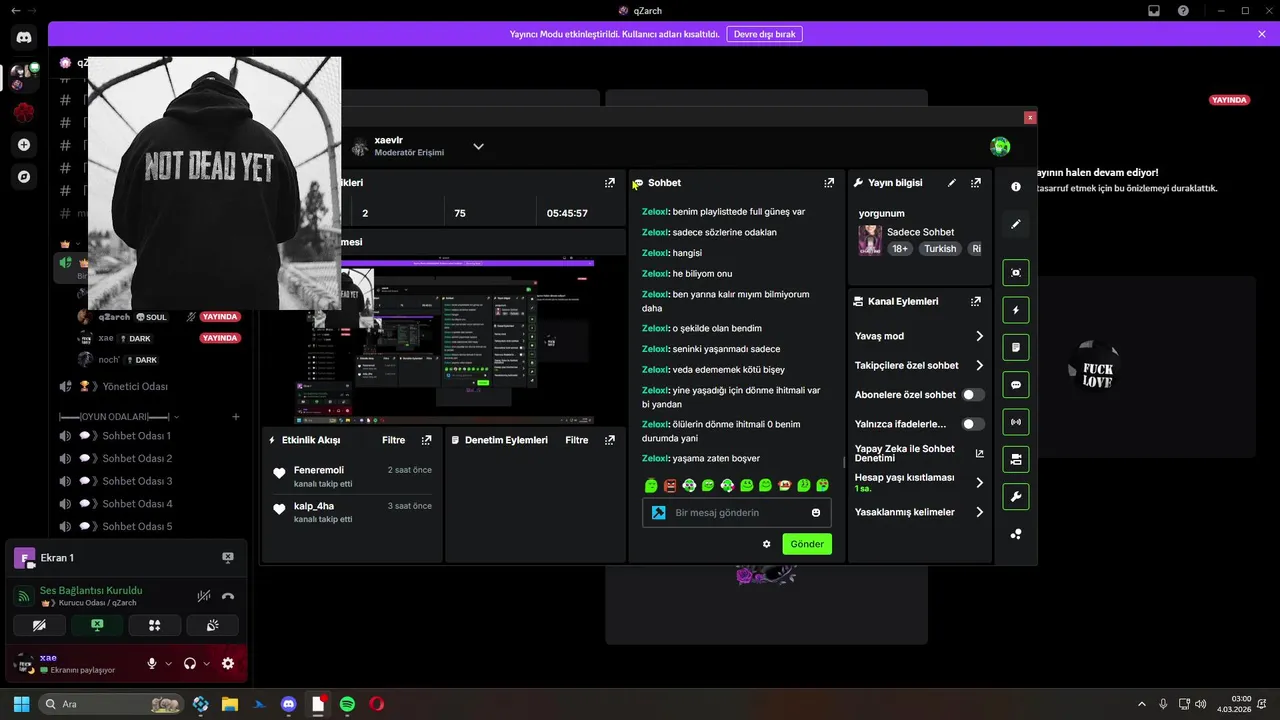Toggle the broadcast signal panel icon
The width and height of the screenshot is (1280, 720).
[x=1016, y=422]
